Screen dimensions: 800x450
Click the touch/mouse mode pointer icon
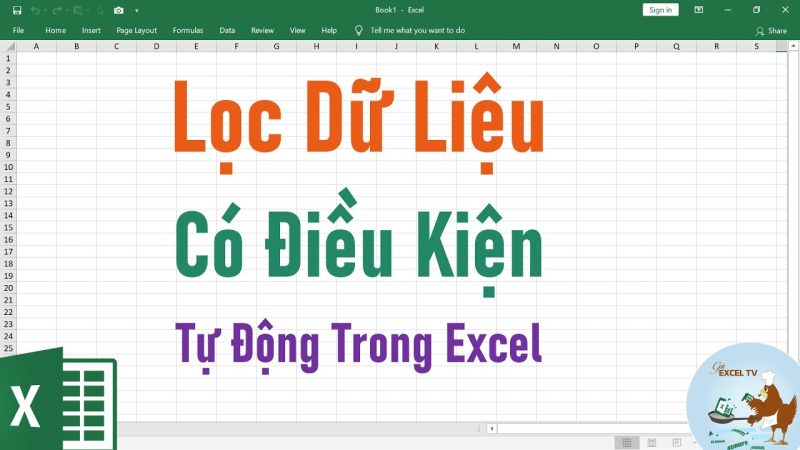click(x=101, y=10)
